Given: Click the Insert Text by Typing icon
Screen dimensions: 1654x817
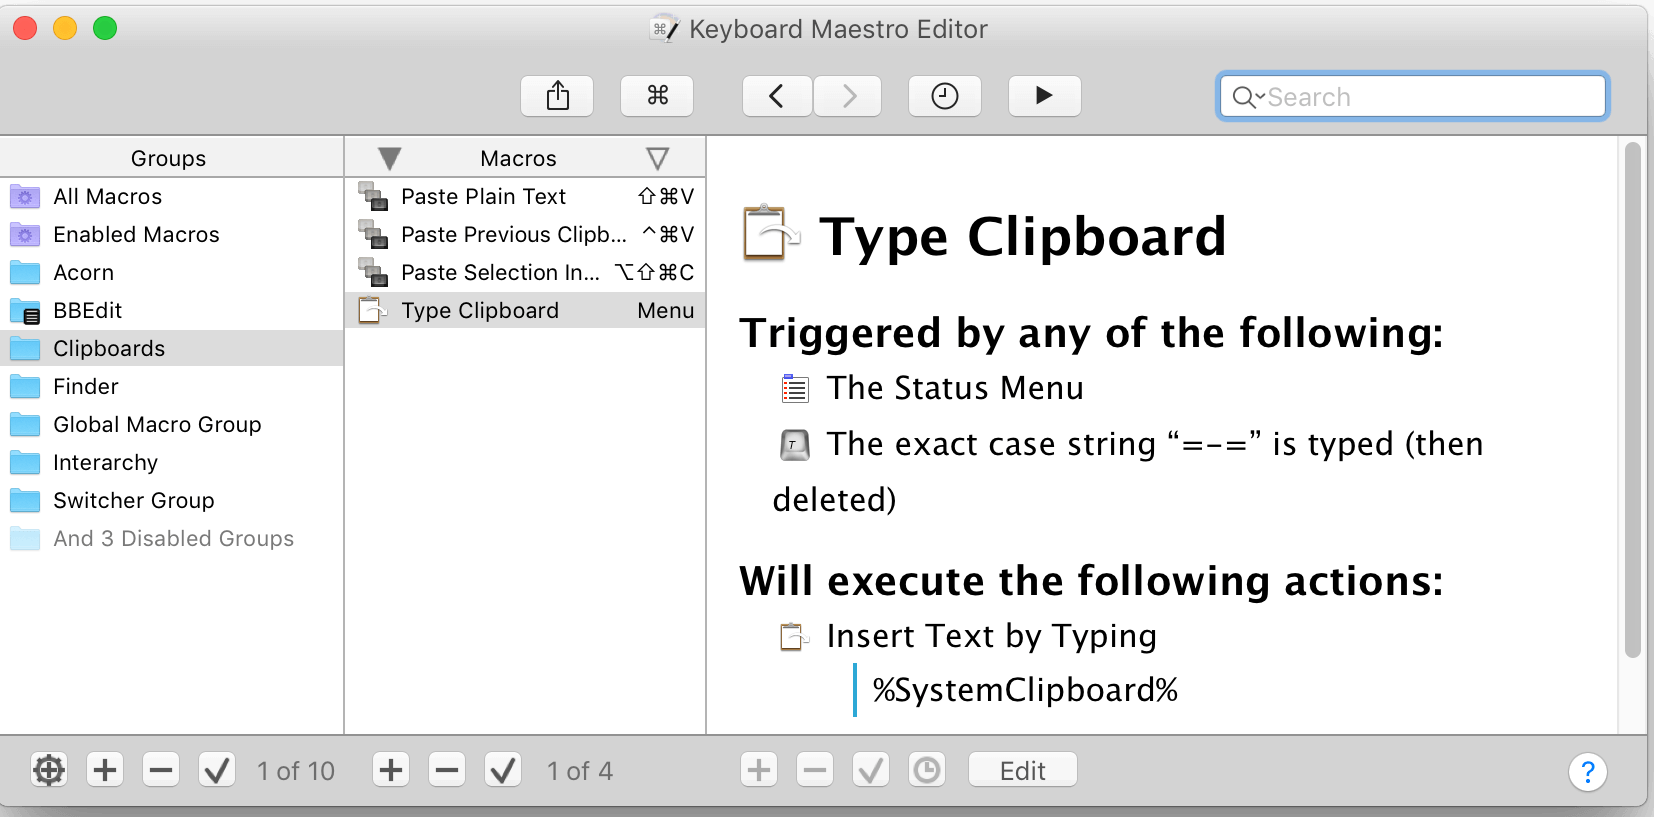Looking at the screenshot, I should coord(793,636).
